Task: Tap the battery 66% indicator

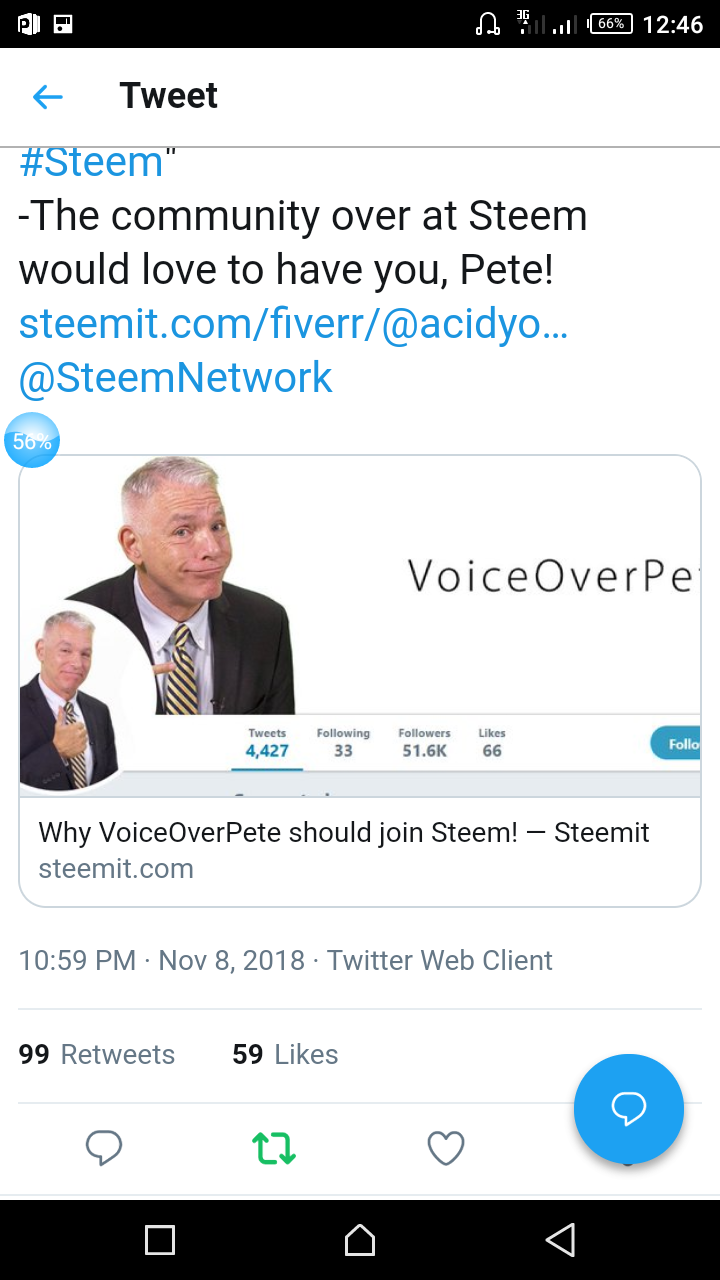Action: (x=611, y=24)
